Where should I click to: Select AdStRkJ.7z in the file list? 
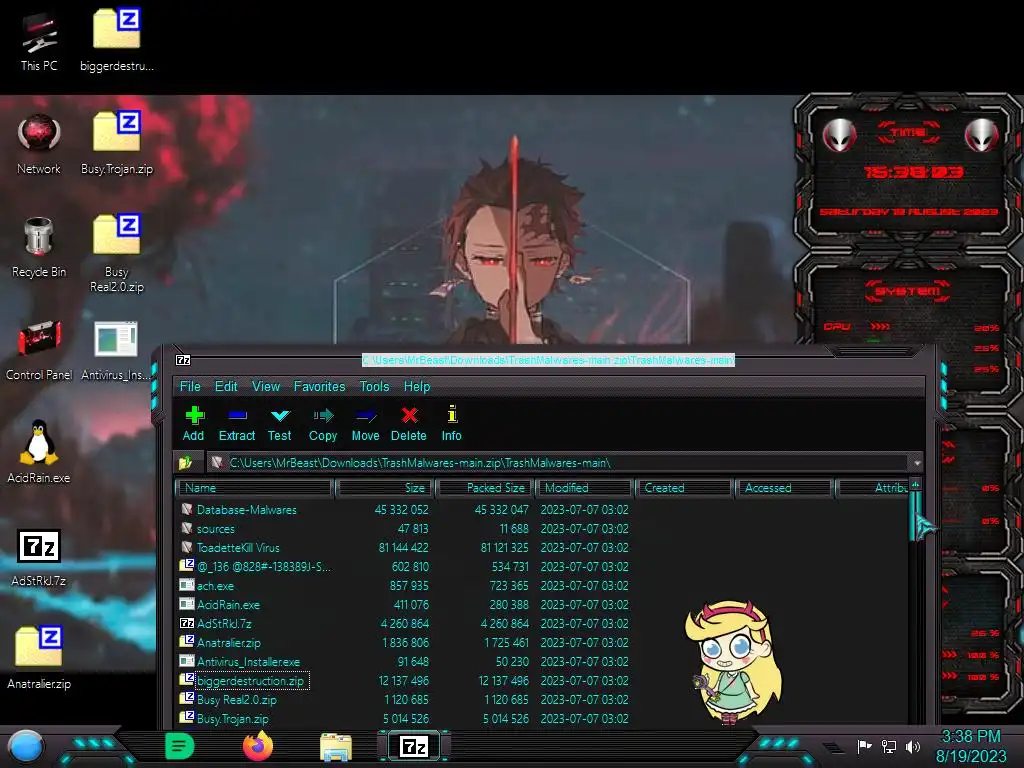(x=542, y=624)
